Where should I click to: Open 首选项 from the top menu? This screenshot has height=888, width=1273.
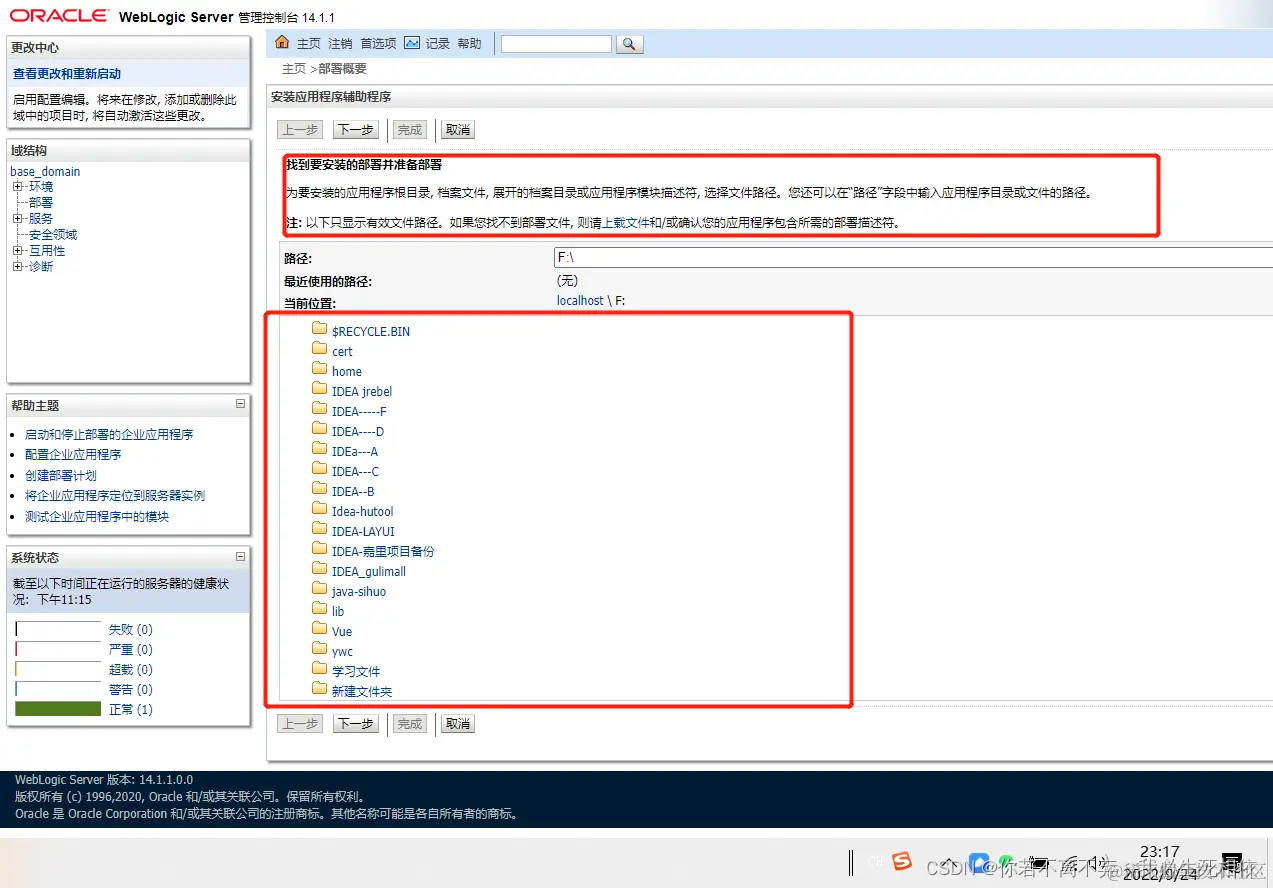[x=376, y=43]
